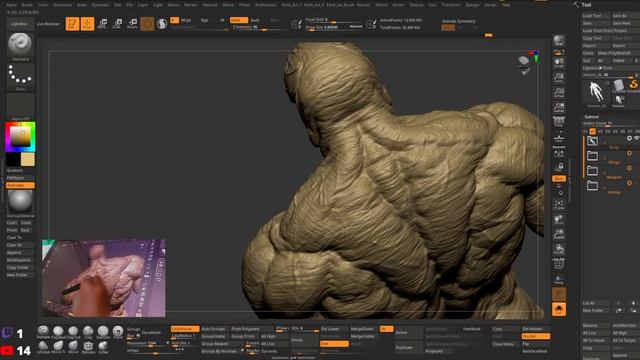Screen dimensions: 640x360
Task: Open the Help menu
Action: pos(505,5)
